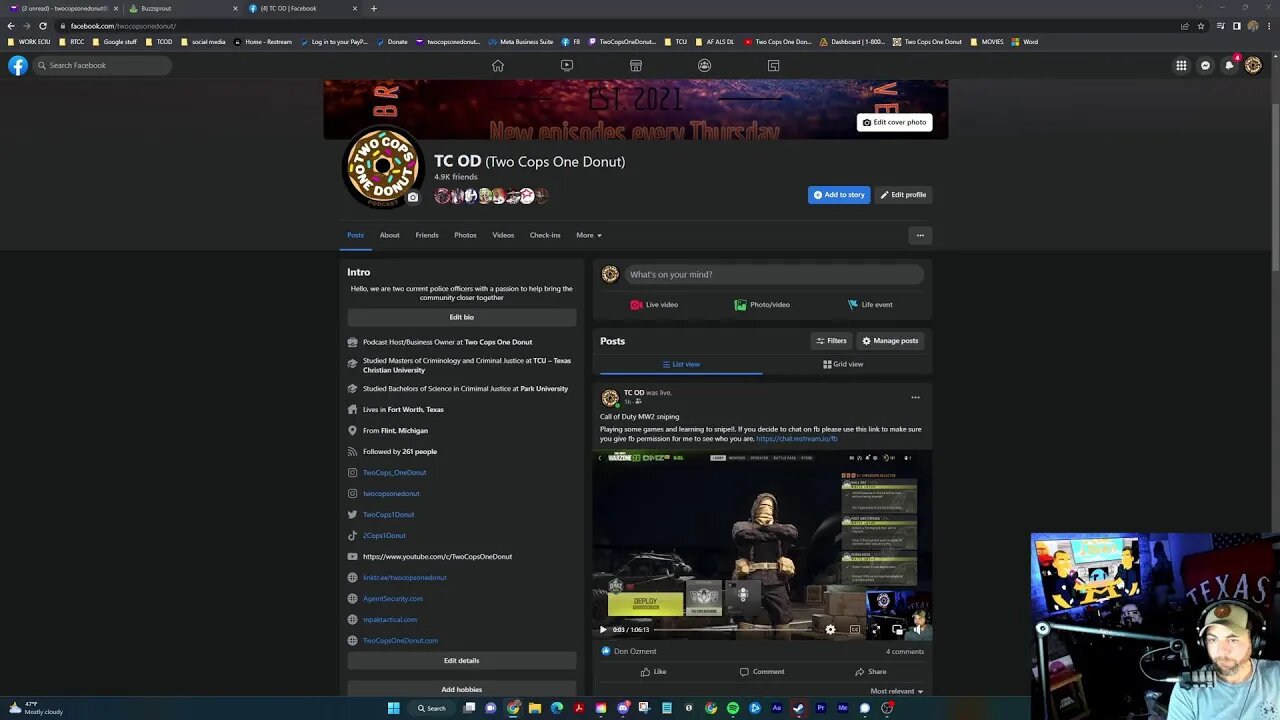
Task: Open the linktr.ee/twocopsonedonut link
Action: (x=404, y=577)
